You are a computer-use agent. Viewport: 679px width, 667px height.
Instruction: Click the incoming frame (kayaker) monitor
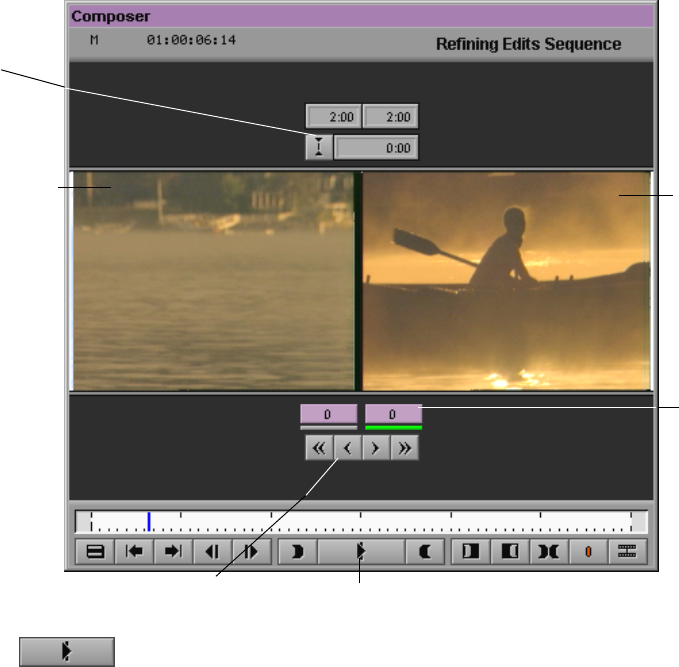[x=506, y=281]
